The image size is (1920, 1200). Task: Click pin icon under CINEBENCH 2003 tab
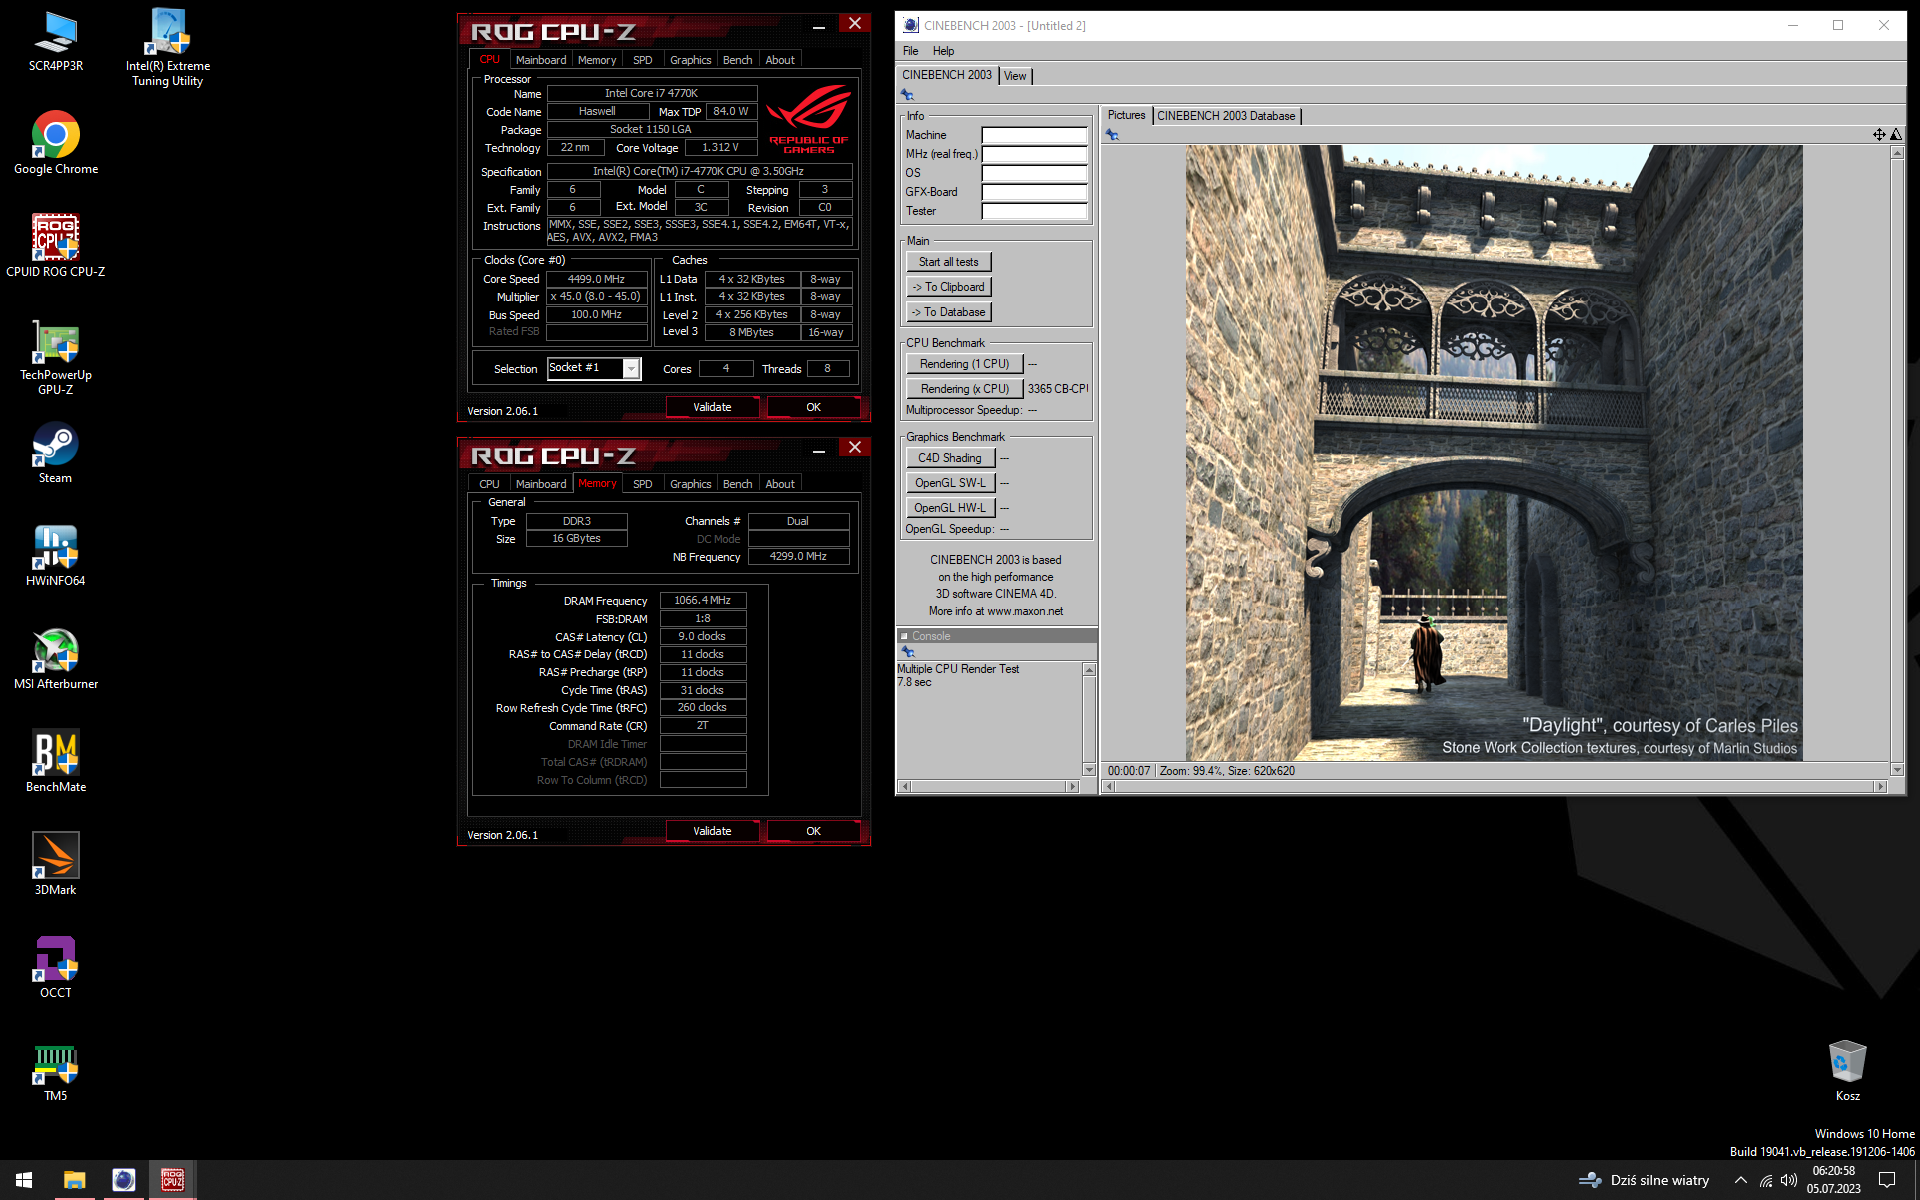908,95
